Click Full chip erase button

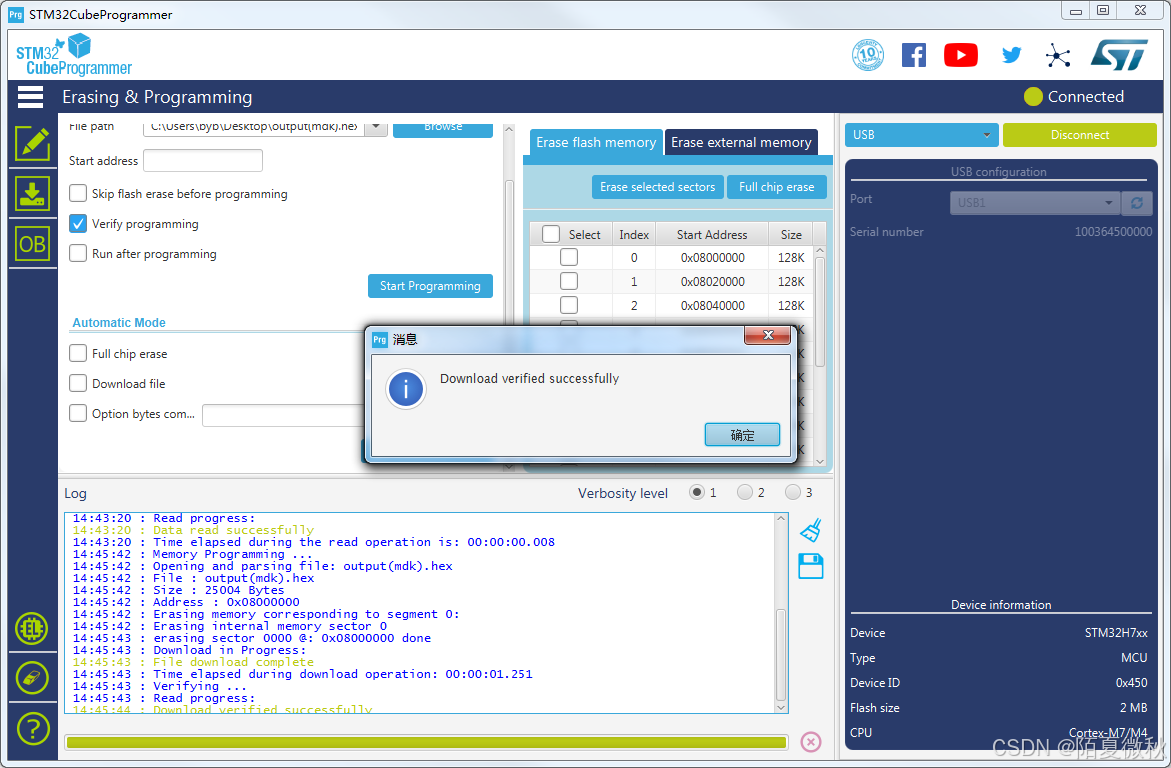777,187
